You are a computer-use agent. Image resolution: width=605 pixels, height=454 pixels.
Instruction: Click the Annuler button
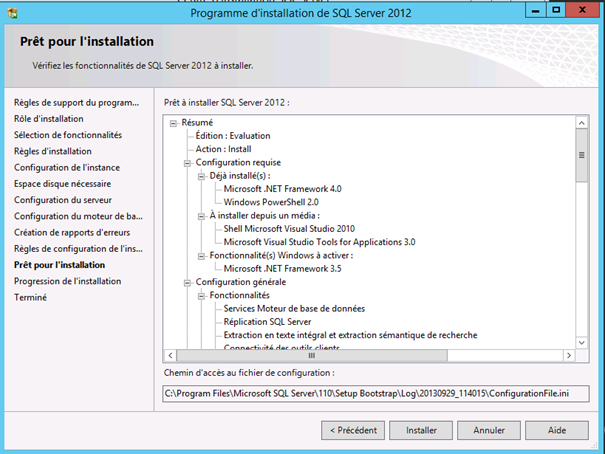(489, 430)
